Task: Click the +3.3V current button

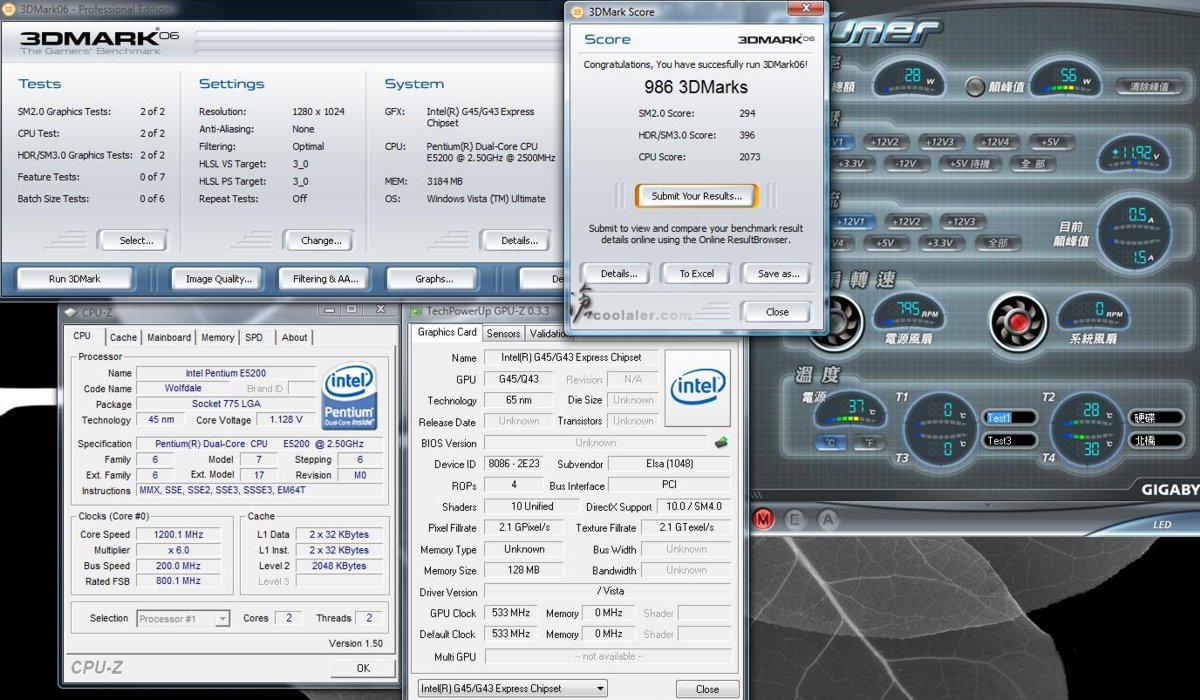Action: click(941, 243)
